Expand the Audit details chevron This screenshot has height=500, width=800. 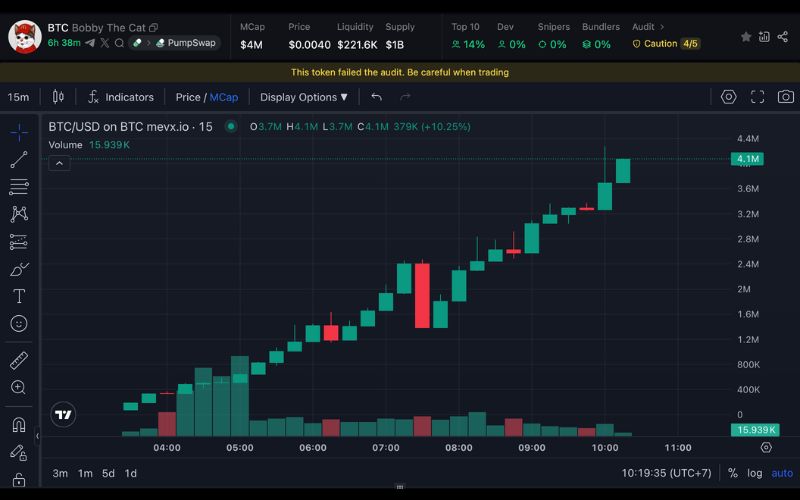coord(662,27)
